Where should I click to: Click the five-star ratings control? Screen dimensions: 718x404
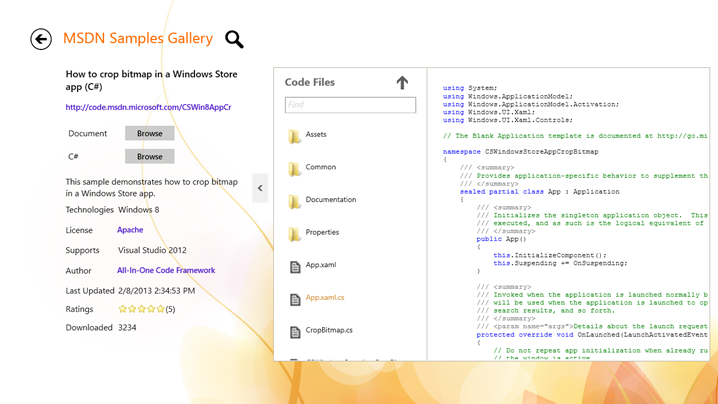pyautogui.click(x=141, y=309)
